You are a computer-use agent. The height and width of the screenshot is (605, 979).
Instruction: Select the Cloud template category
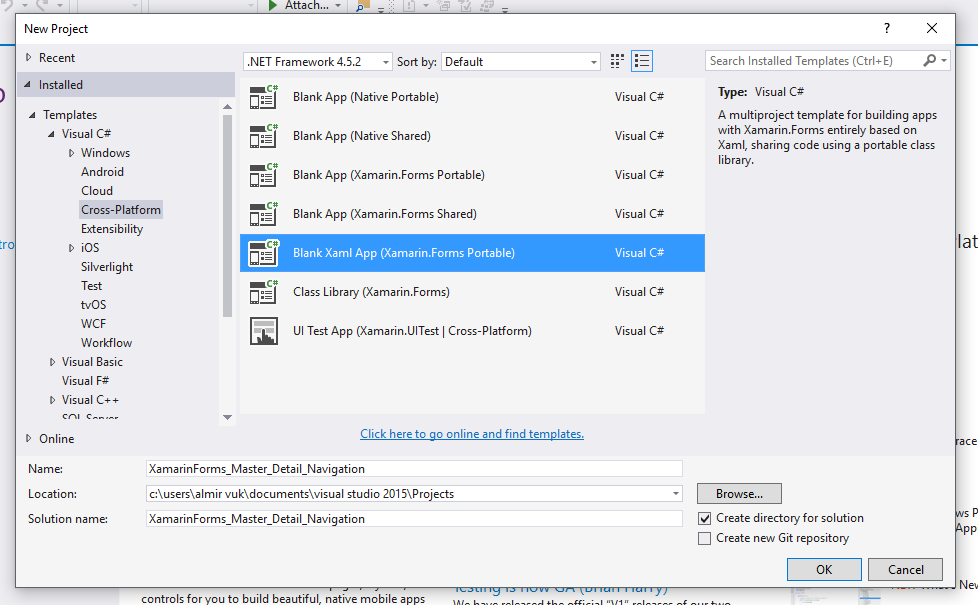tap(97, 191)
